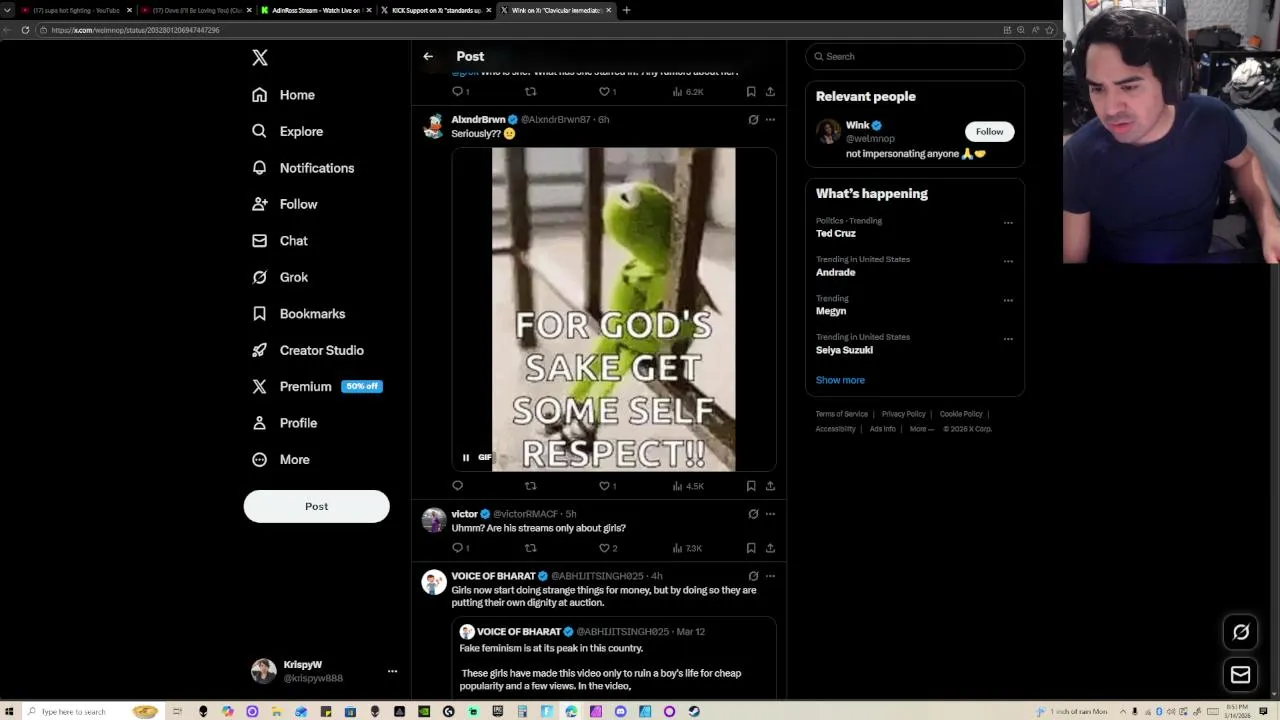Image resolution: width=1280 pixels, height=720 pixels.
Task: Open a new browser tab
Action: (x=626, y=10)
